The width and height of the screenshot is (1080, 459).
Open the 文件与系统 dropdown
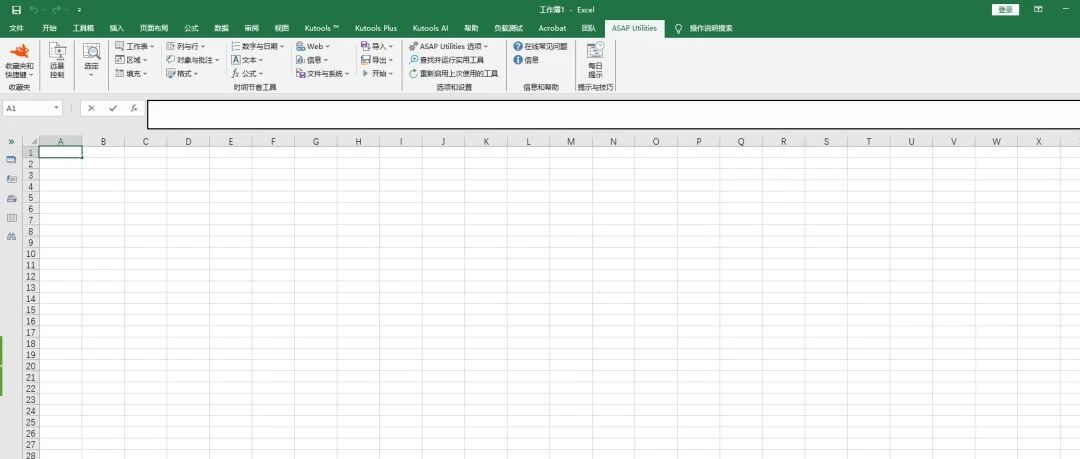click(323, 73)
